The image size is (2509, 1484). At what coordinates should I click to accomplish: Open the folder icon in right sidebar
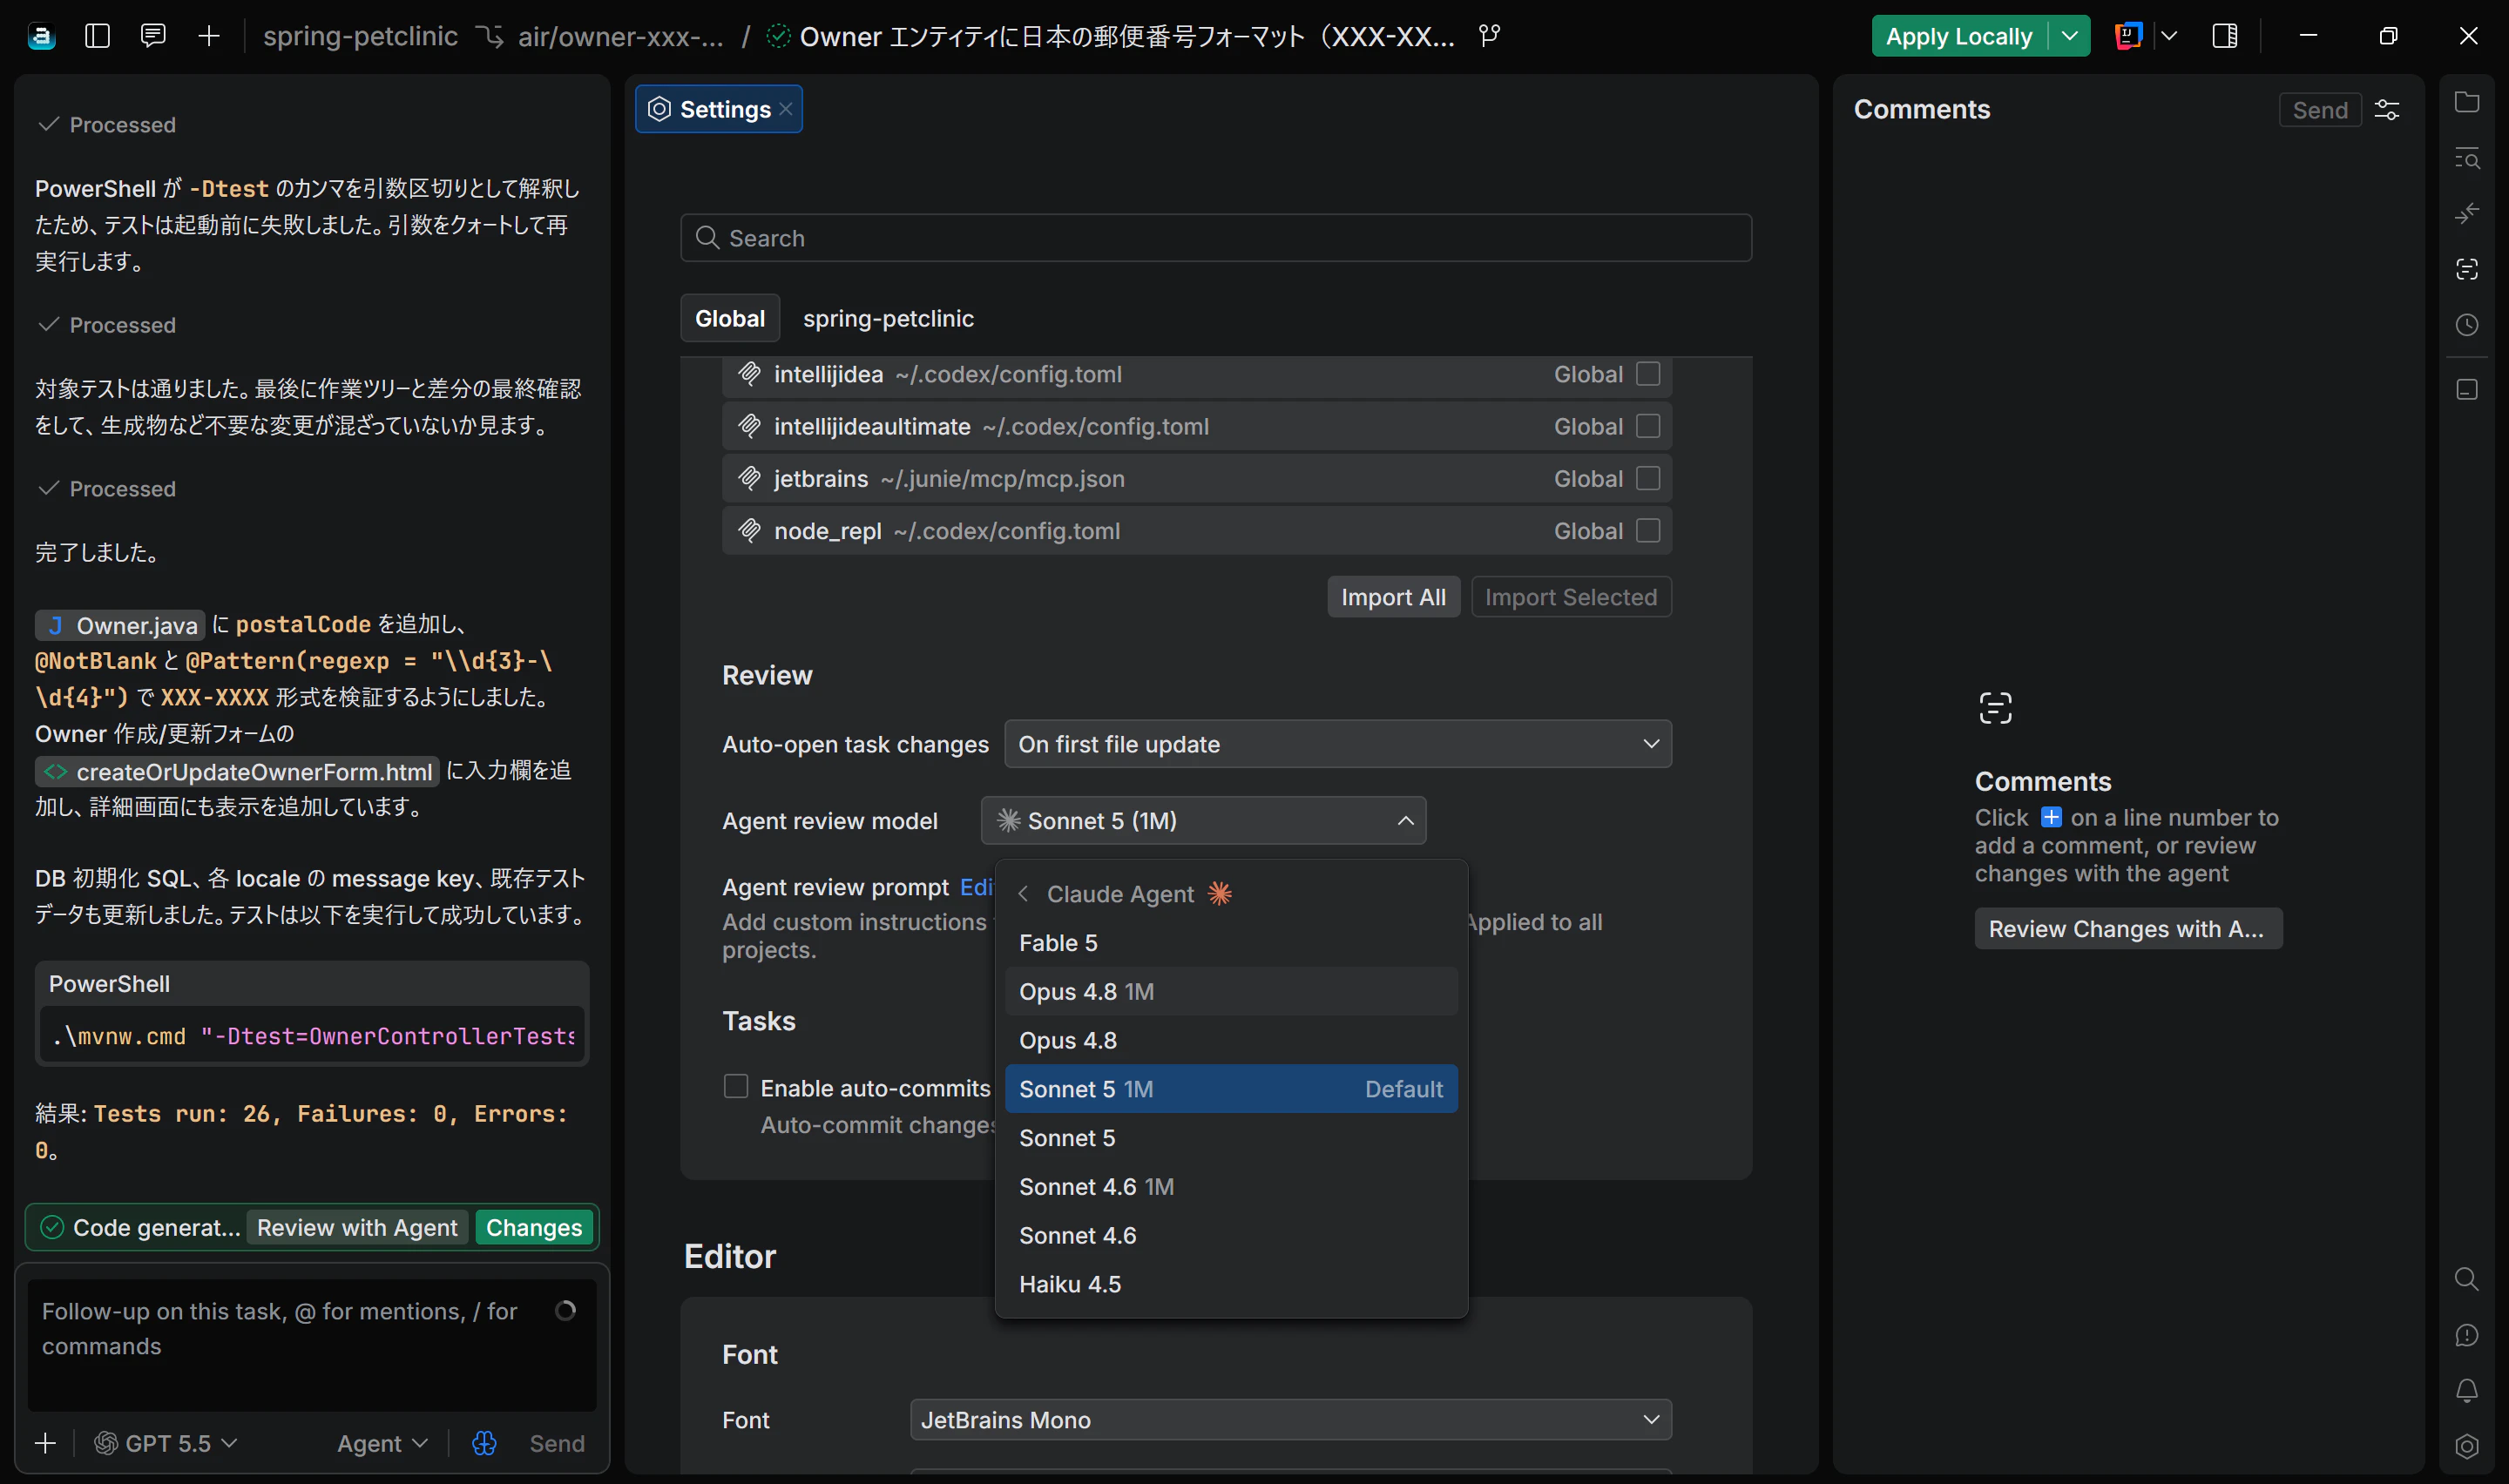tap(2467, 103)
